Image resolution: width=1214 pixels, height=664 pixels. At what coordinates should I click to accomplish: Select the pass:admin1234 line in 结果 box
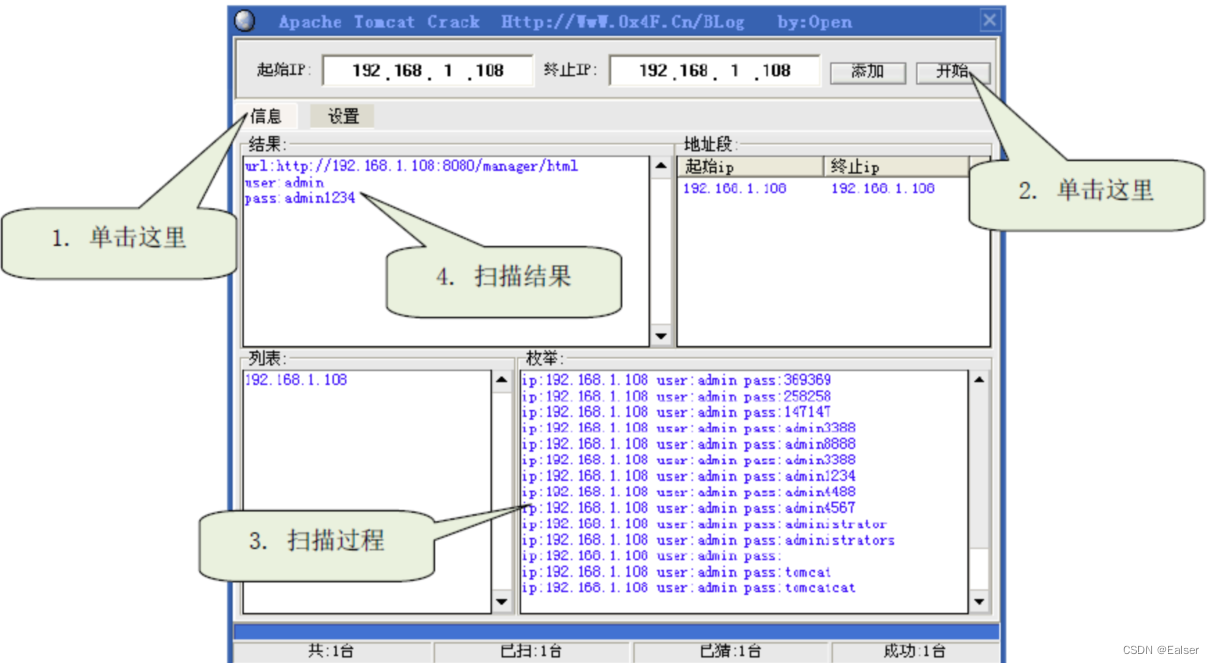(300, 198)
